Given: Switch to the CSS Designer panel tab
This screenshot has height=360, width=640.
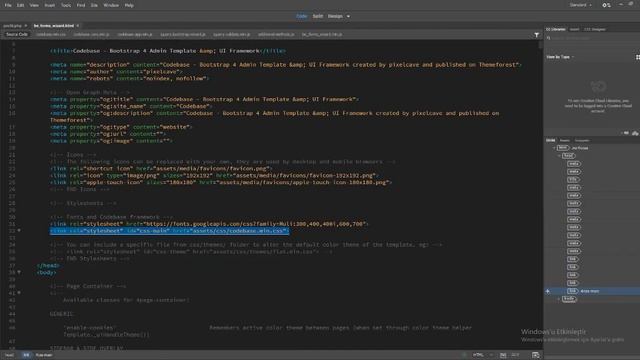Looking at the screenshot, I should [x=595, y=29].
